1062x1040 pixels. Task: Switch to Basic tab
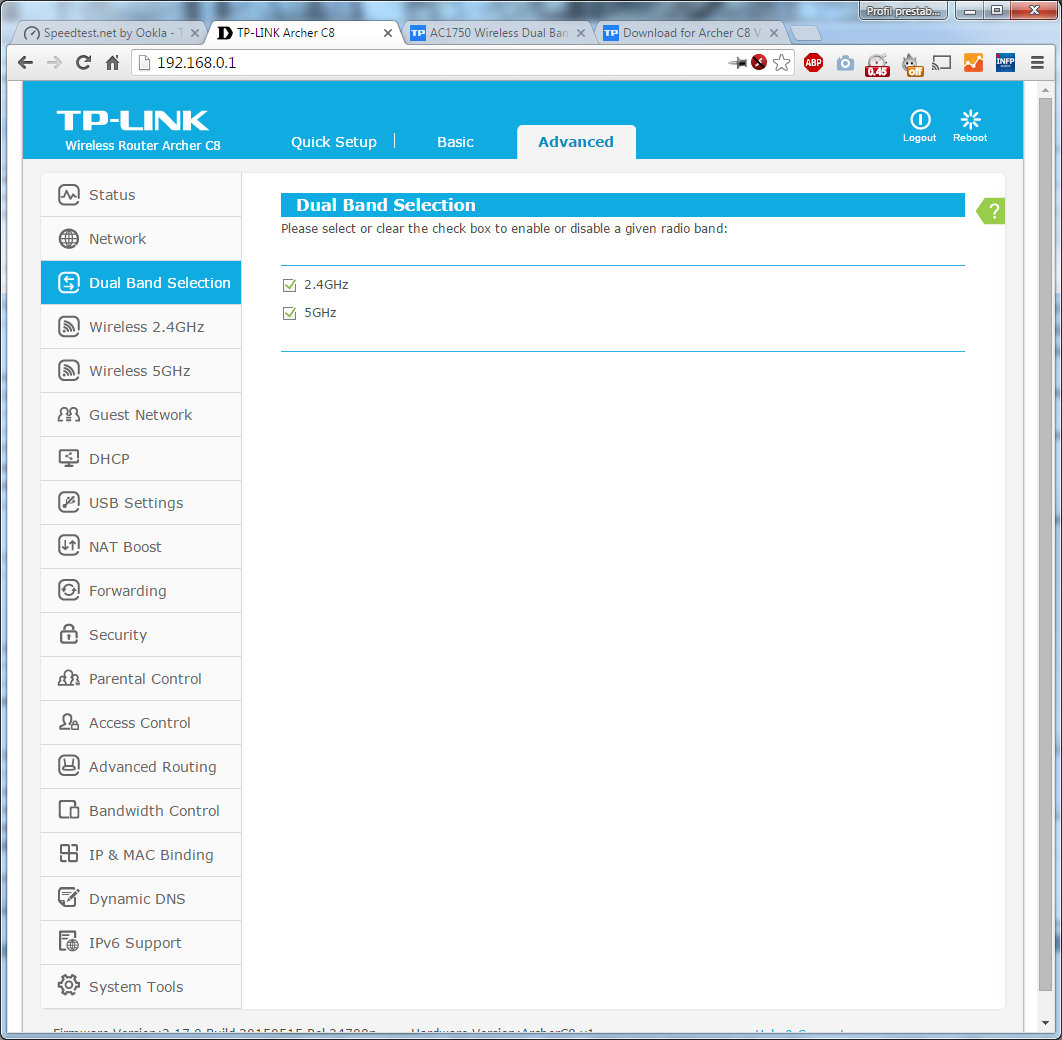455,142
